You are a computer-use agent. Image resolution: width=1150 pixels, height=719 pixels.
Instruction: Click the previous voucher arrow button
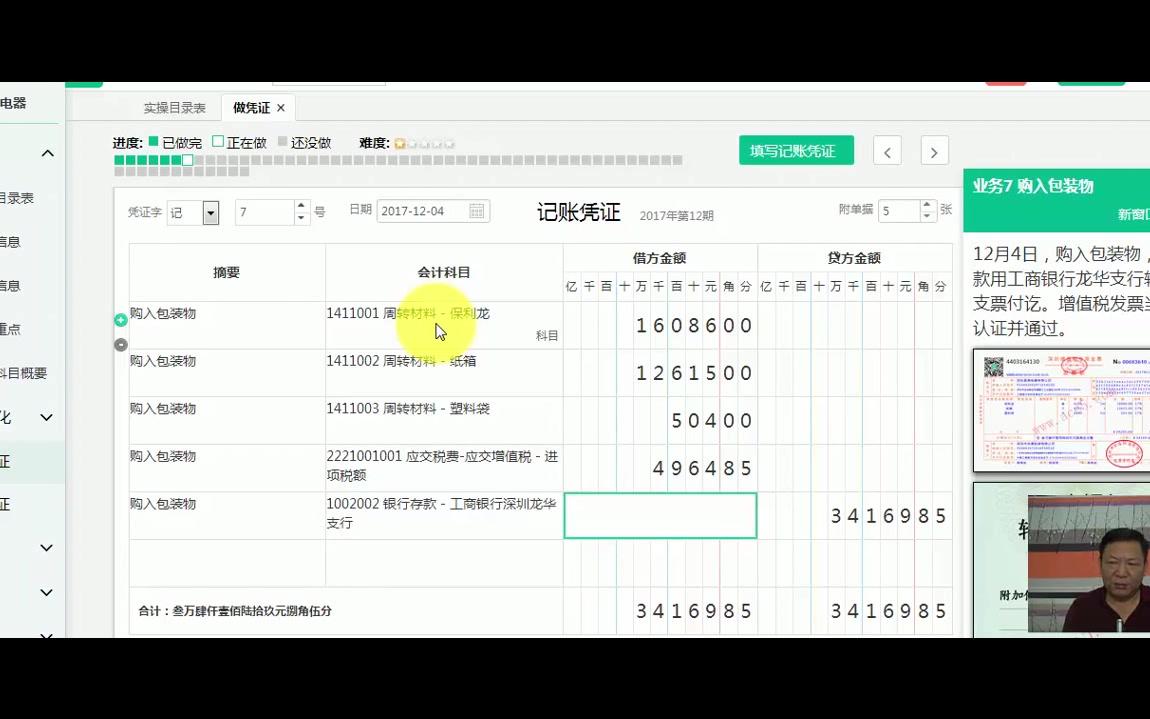[x=887, y=151]
